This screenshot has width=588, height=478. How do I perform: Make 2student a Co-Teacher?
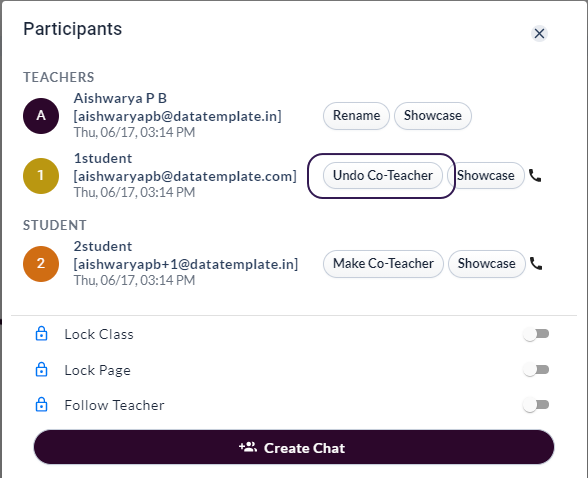click(x=383, y=264)
